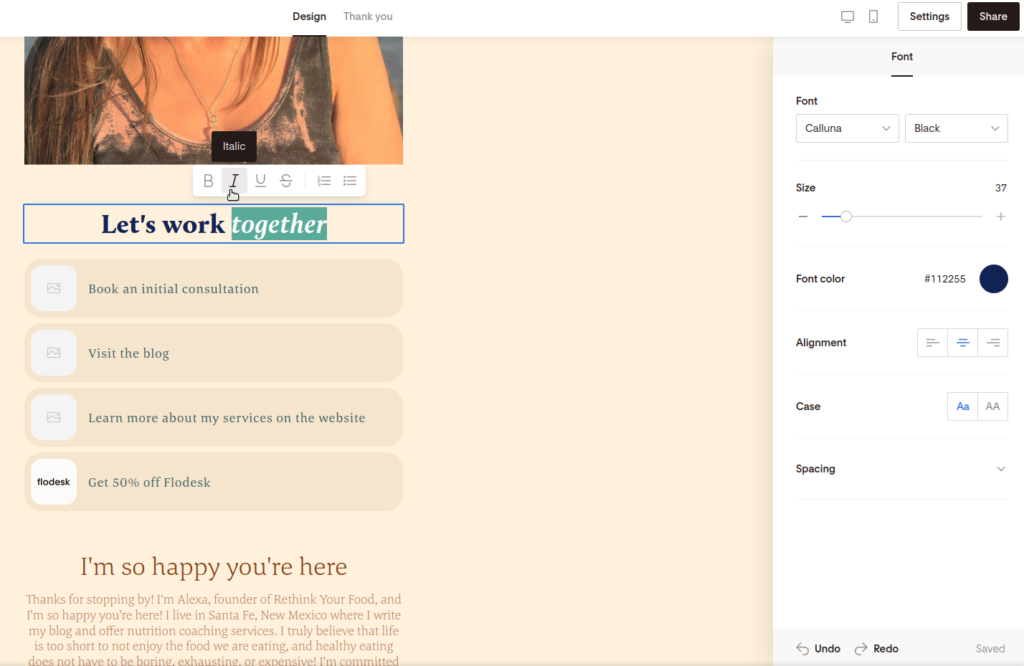Click the image placeholder on Book consultation link
This screenshot has width=1024, height=666.
tap(54, 288)
